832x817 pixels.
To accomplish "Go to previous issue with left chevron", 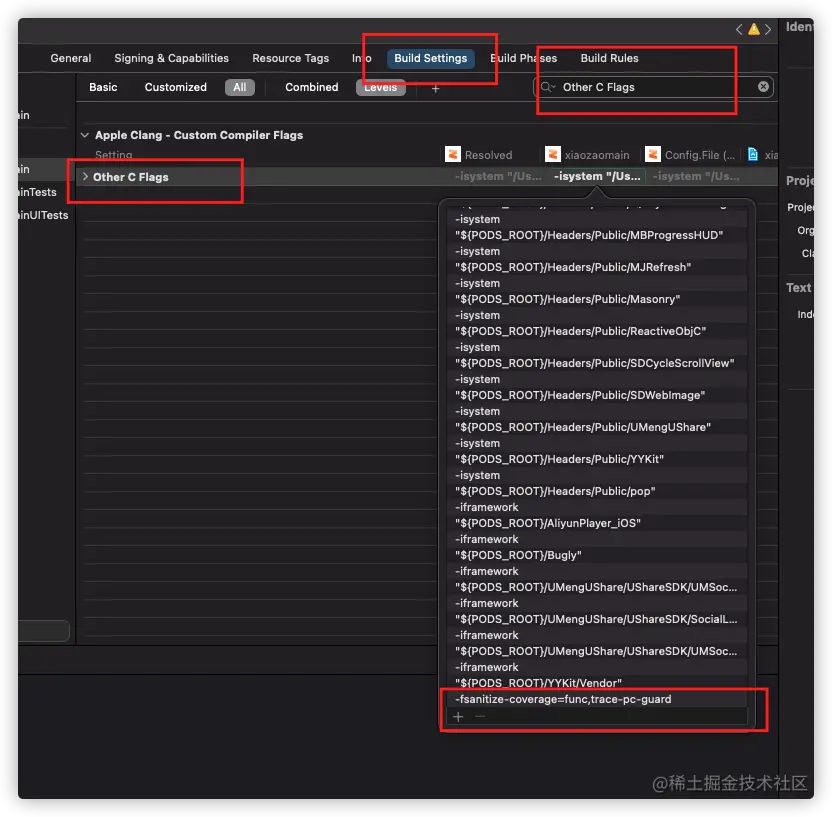I will pos(739,30).
